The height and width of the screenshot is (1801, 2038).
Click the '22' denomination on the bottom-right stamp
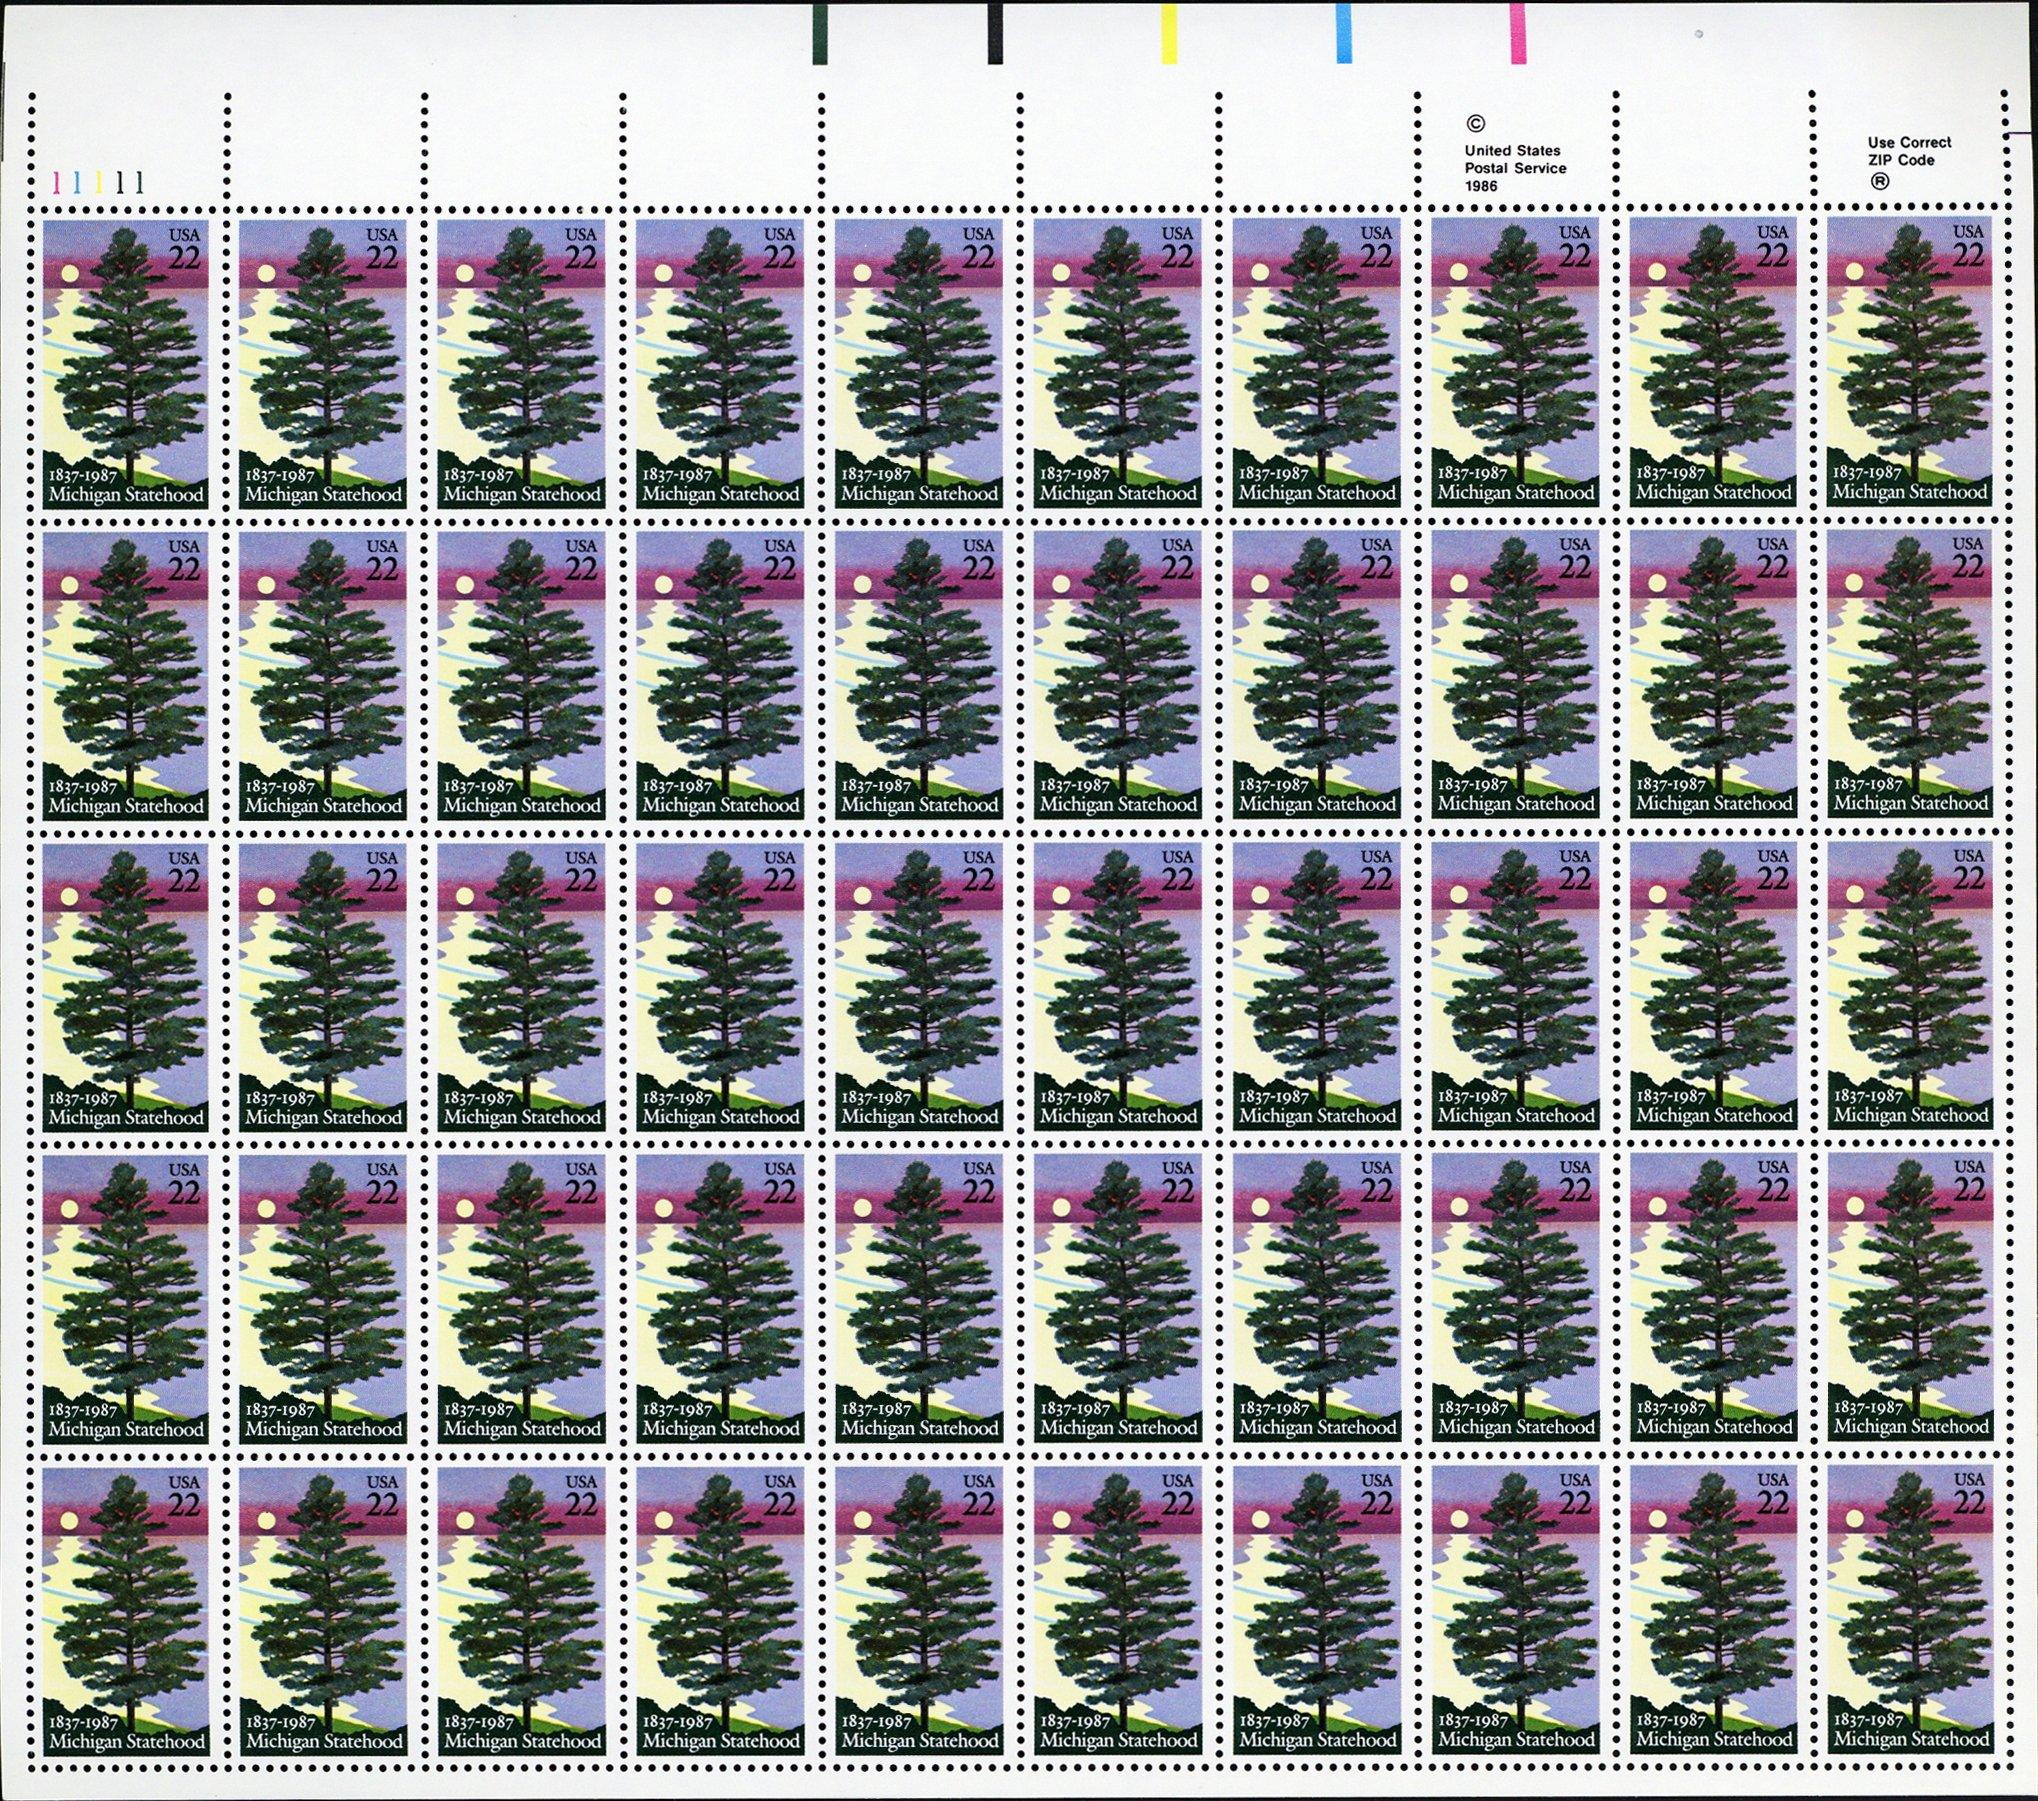click(x=1967, y=1503)
